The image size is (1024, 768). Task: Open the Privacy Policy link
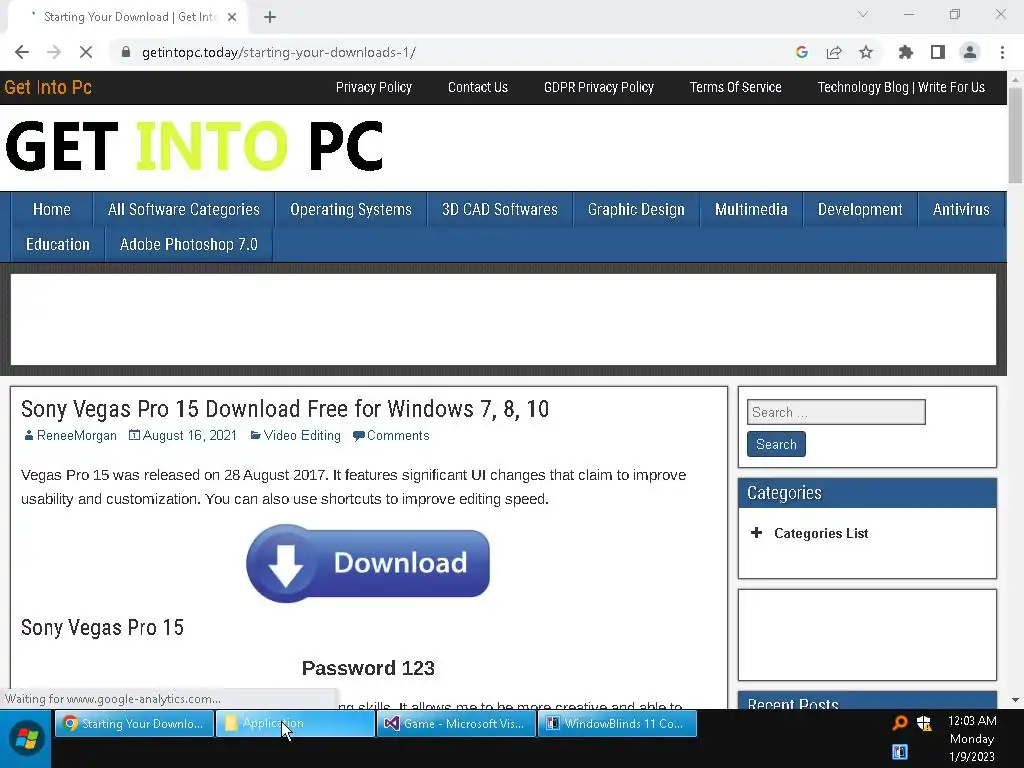374,88
